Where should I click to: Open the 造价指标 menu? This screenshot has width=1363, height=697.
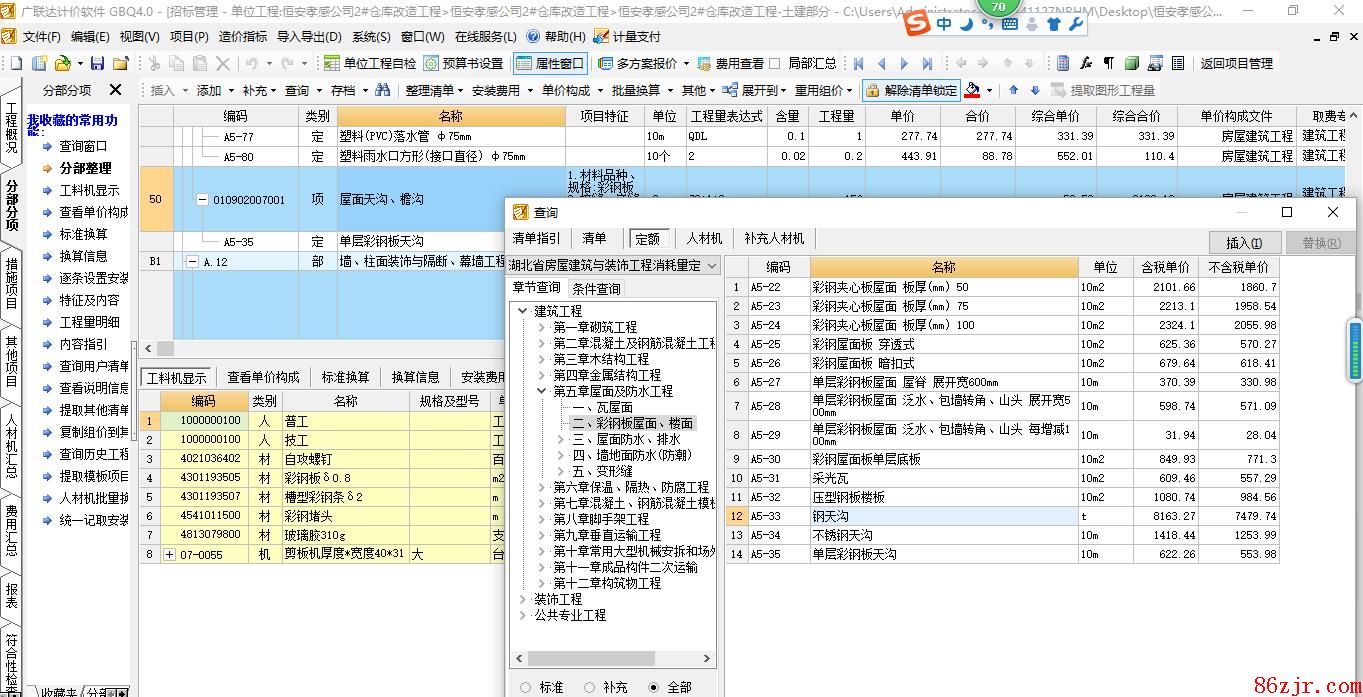tap(243, 37)
